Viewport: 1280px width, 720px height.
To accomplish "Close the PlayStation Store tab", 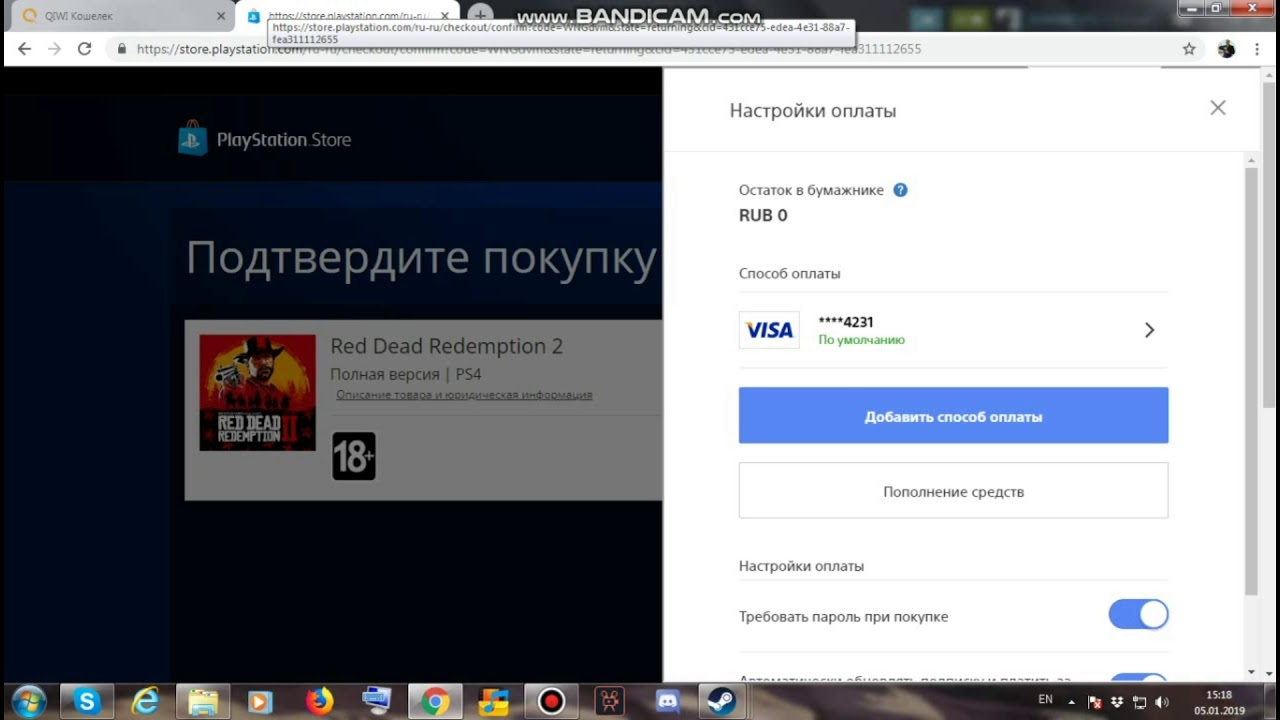I will pyautogui.click(x=445, y=16).
